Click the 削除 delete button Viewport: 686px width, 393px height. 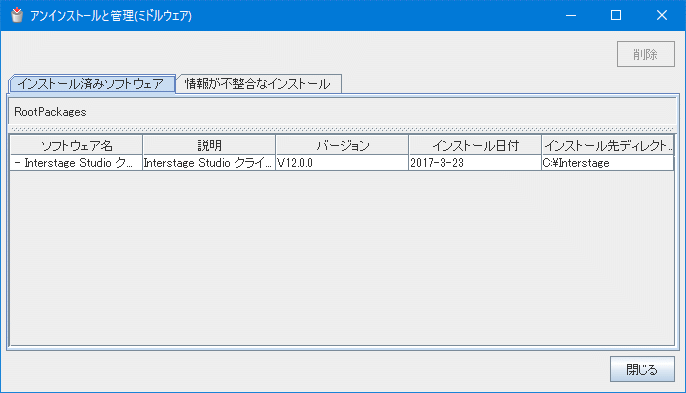pos(646,54)
